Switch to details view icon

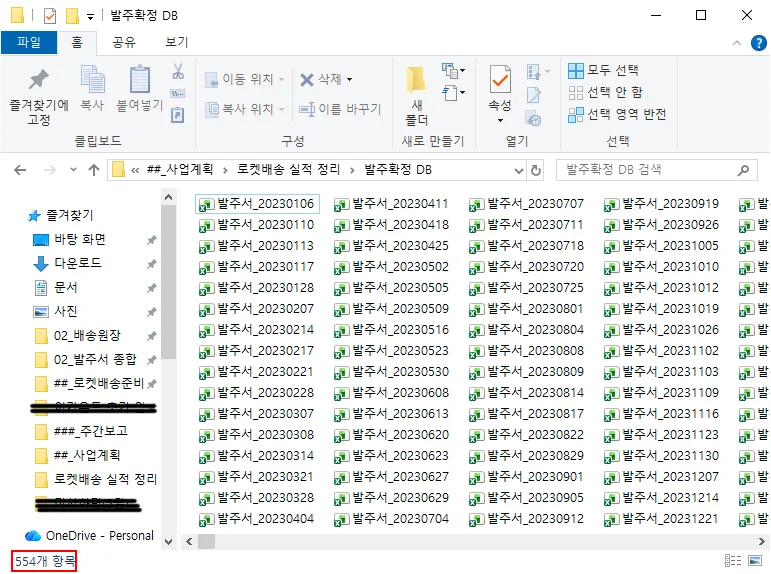pyautogui.click(x=733, y=561)
